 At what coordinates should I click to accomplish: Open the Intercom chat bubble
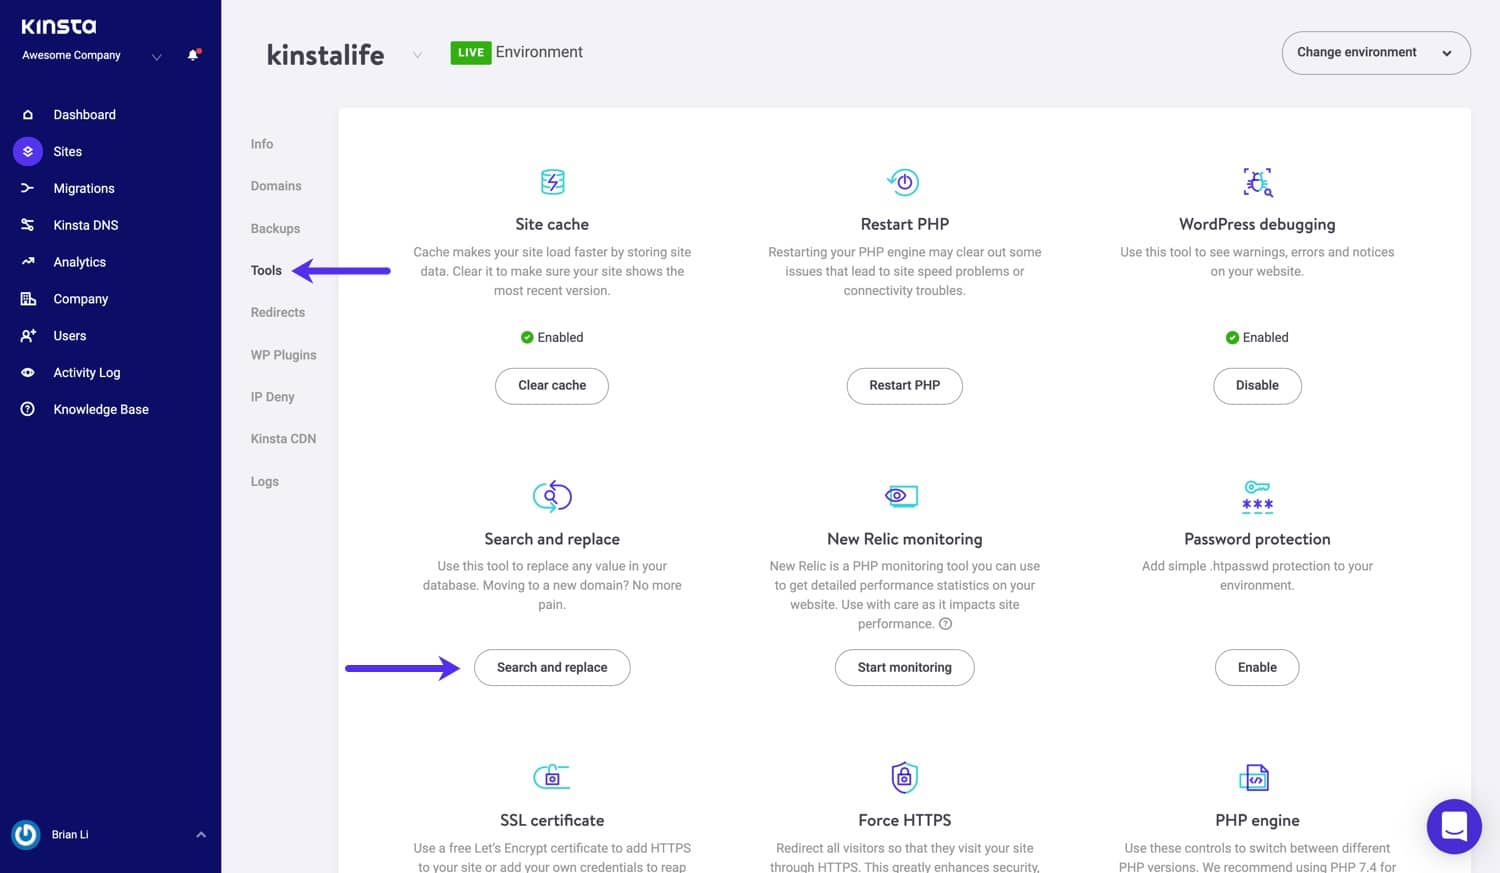(1454, 826)
